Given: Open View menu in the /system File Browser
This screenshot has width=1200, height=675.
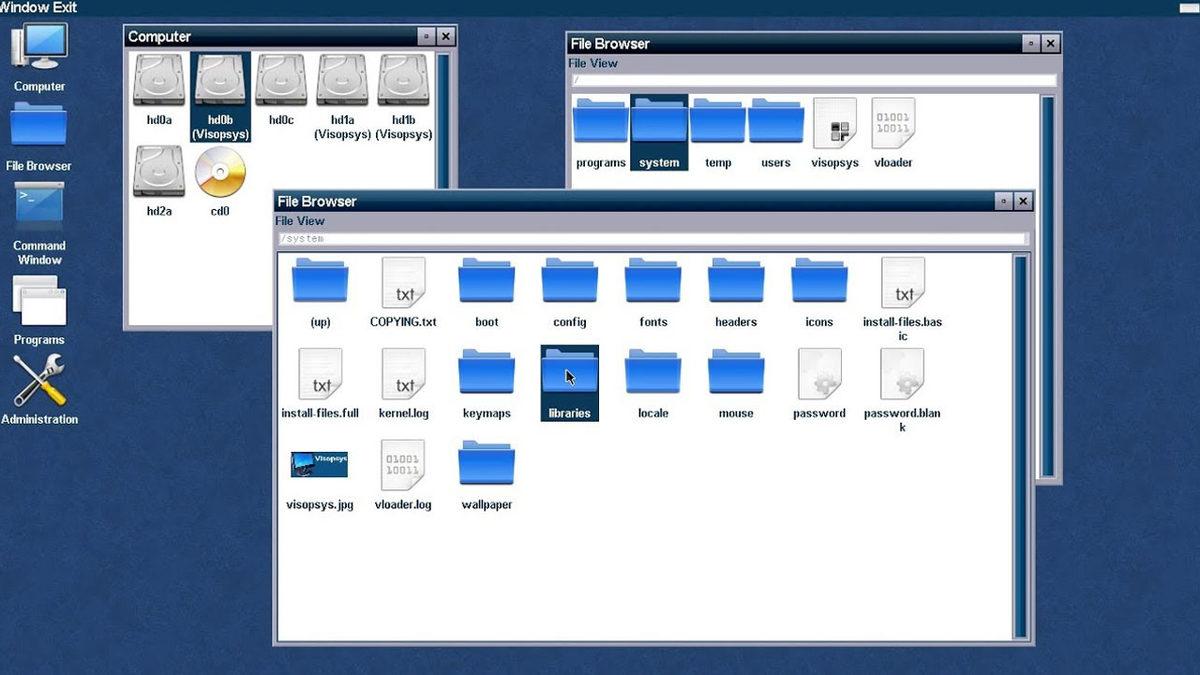Looking at the screenshot, I should point(312,221).
